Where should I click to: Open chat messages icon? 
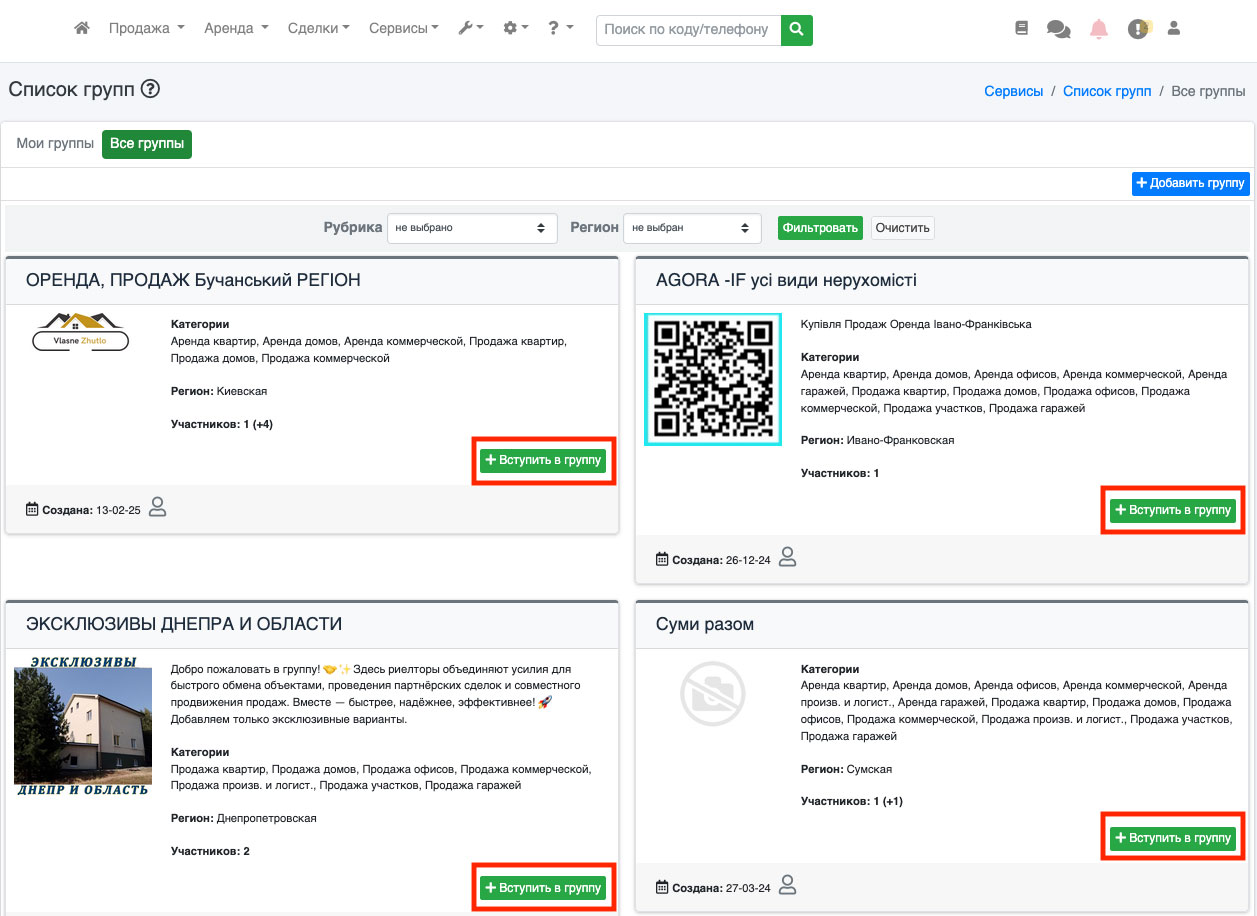(x=1058, y=29)
